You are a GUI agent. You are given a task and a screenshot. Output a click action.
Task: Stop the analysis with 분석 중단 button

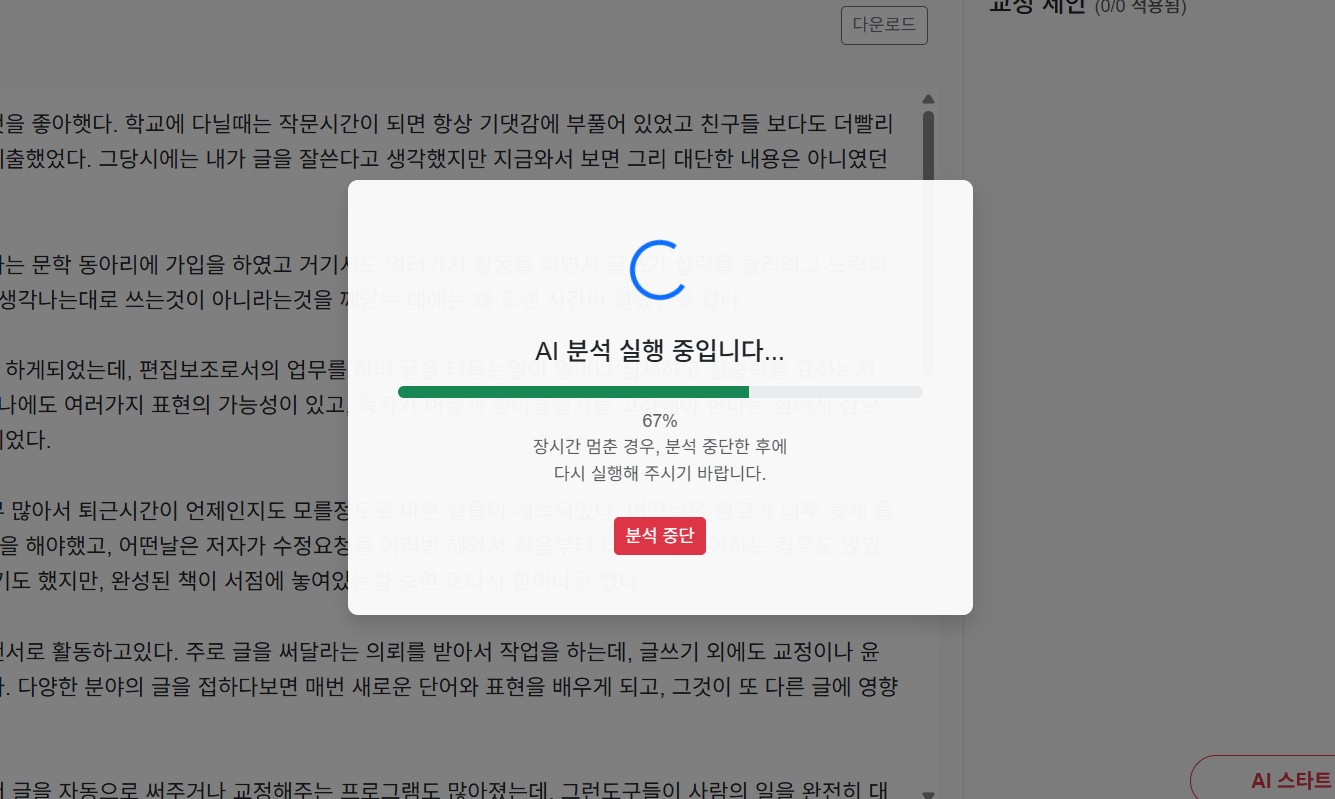coord(660,536)
